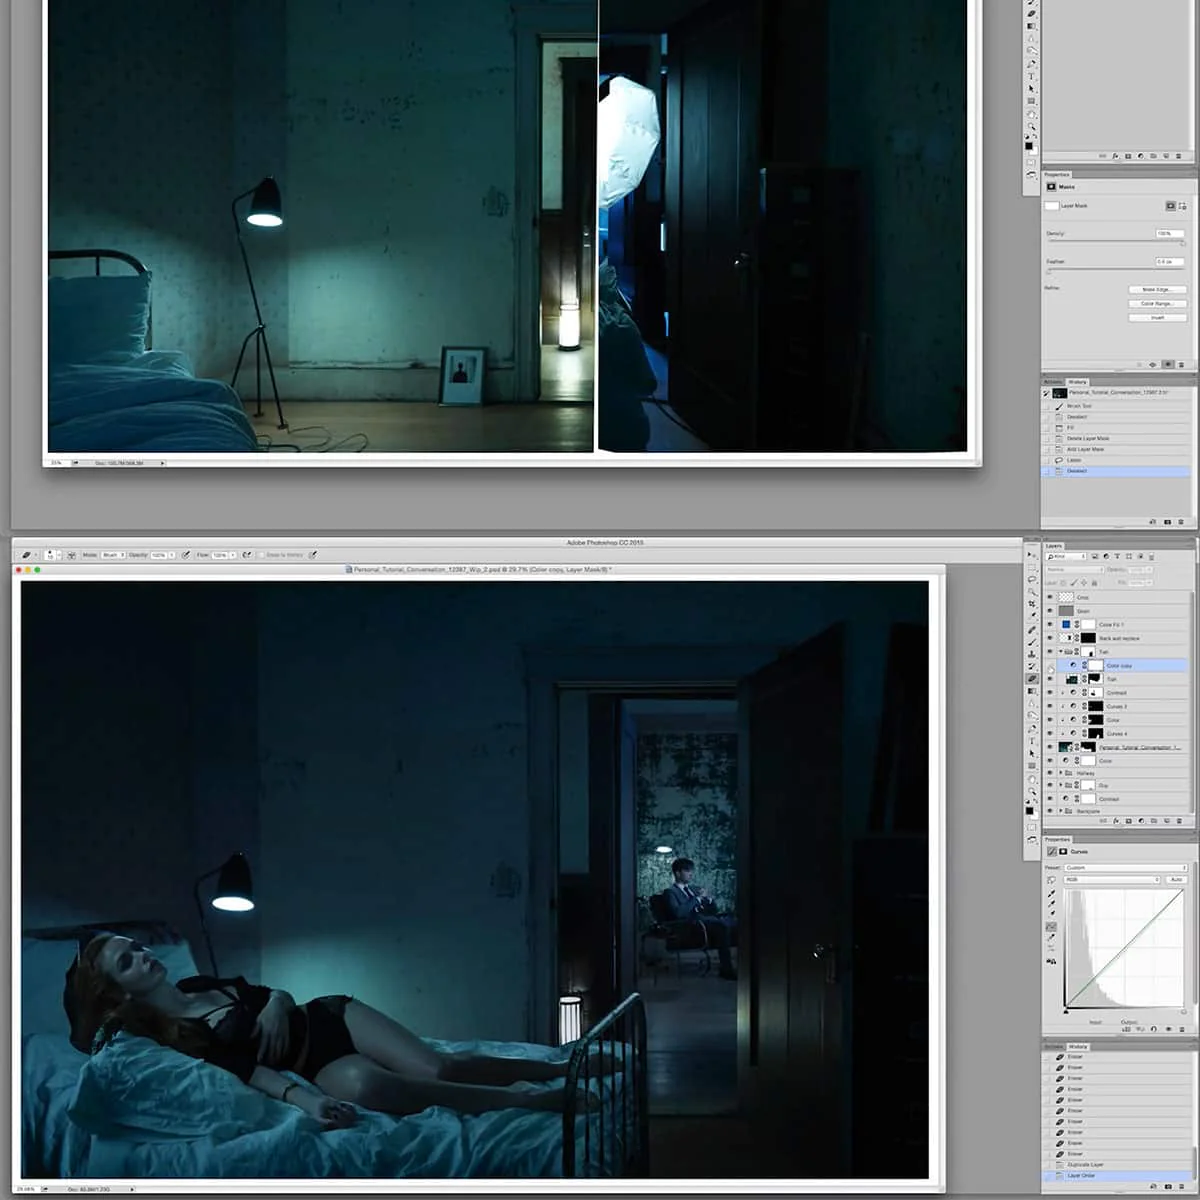
Task: Collapse the expanded Tint group in Layers panel
Action: click(x=1061, y=652)
